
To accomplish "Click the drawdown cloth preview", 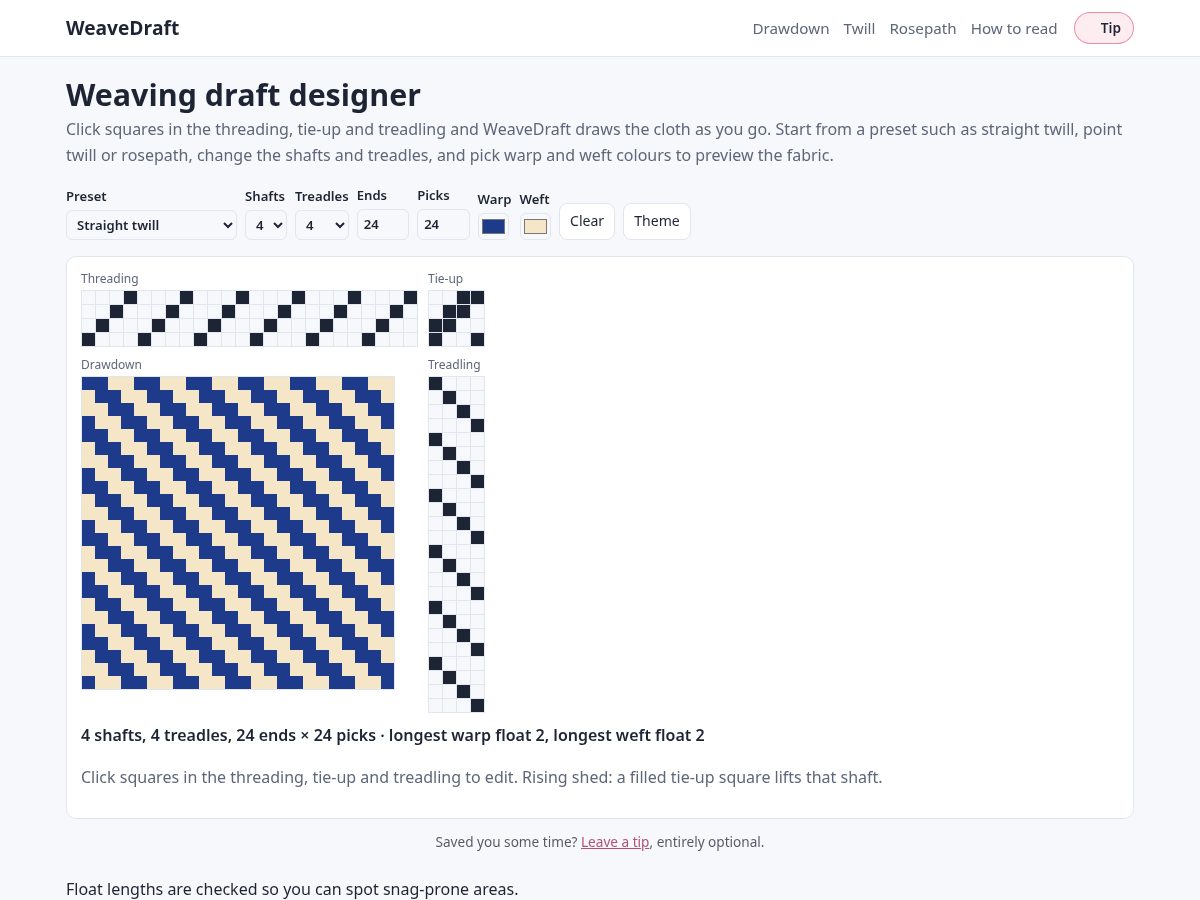I will pyautogui.click(x=238, y=533).
